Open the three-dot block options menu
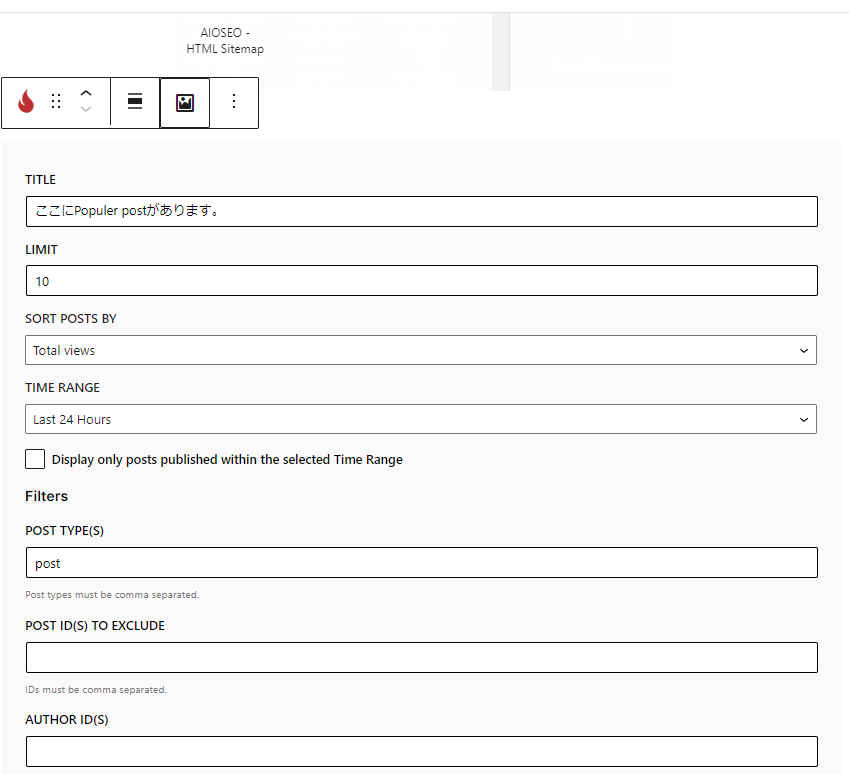This screenshot has width=849, height=774. click(234, 102)
